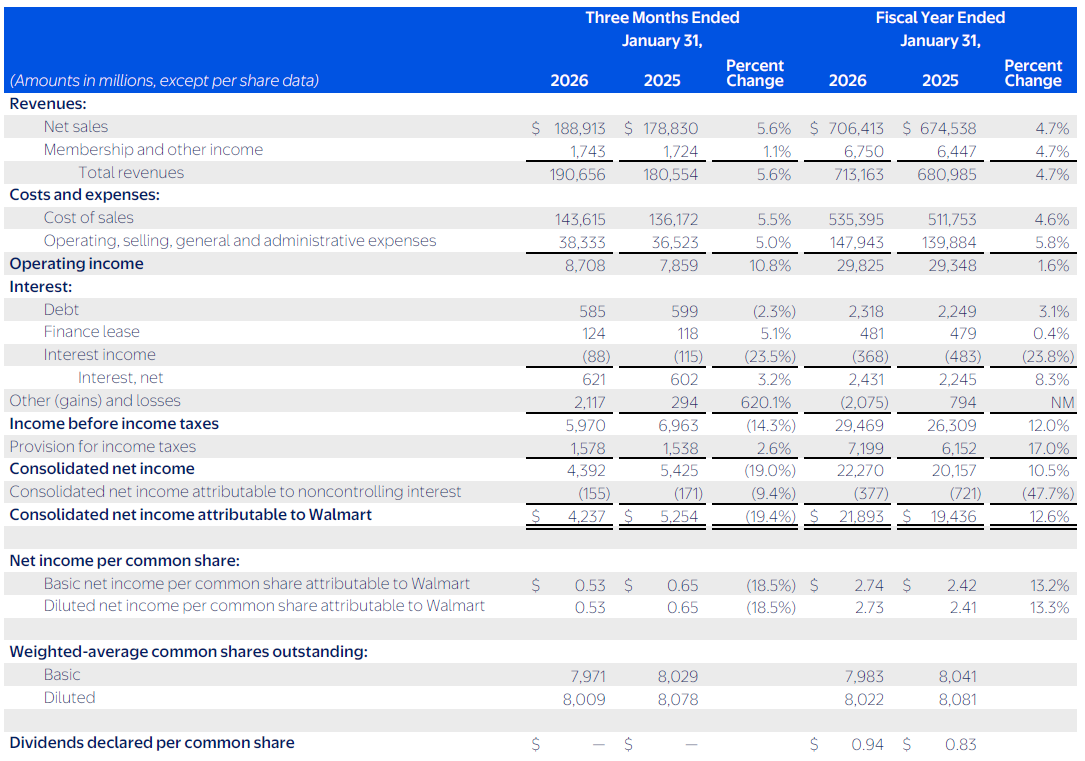Click consolidated net income value 4,392
Image resolution: width=1085 pixels, height=761 pixels.
point(586,470)
